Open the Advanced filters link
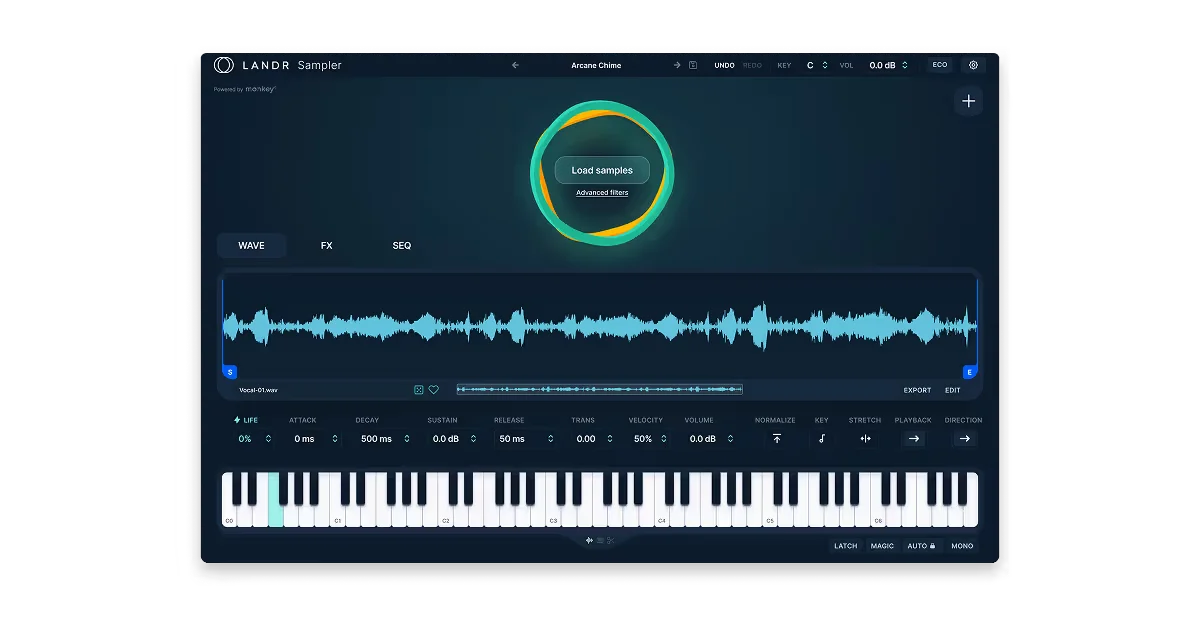The image size is (1200, 630). click(x=602, y=193)
